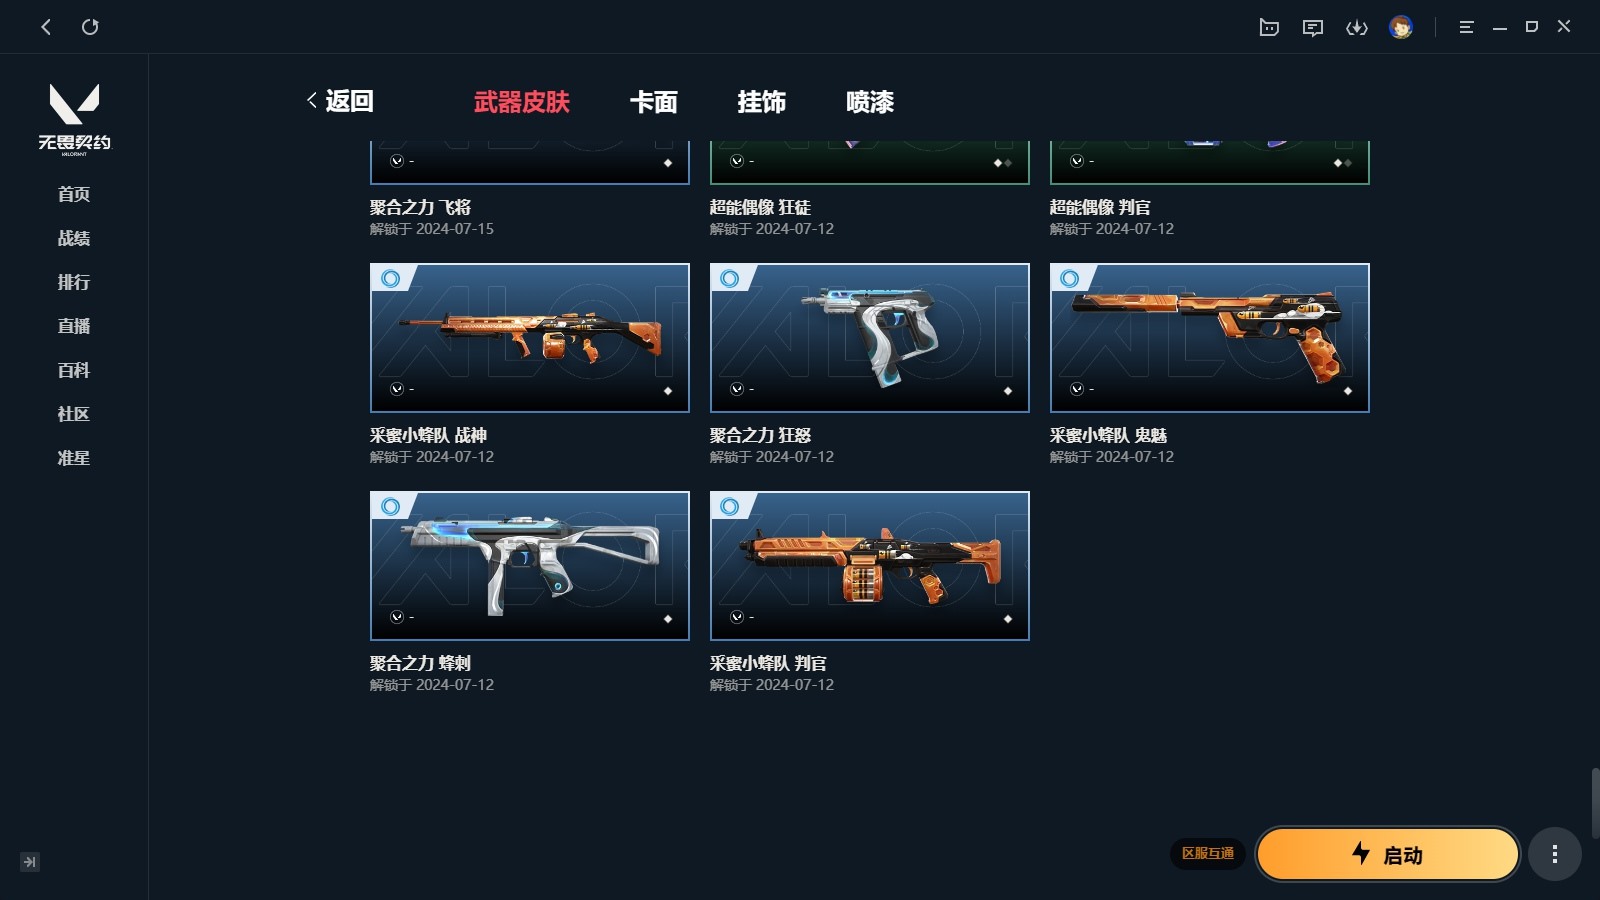This screenshot has width=1600, height=900.
Task: Go back using the top-left arrow icon
Action: (46, 27)
